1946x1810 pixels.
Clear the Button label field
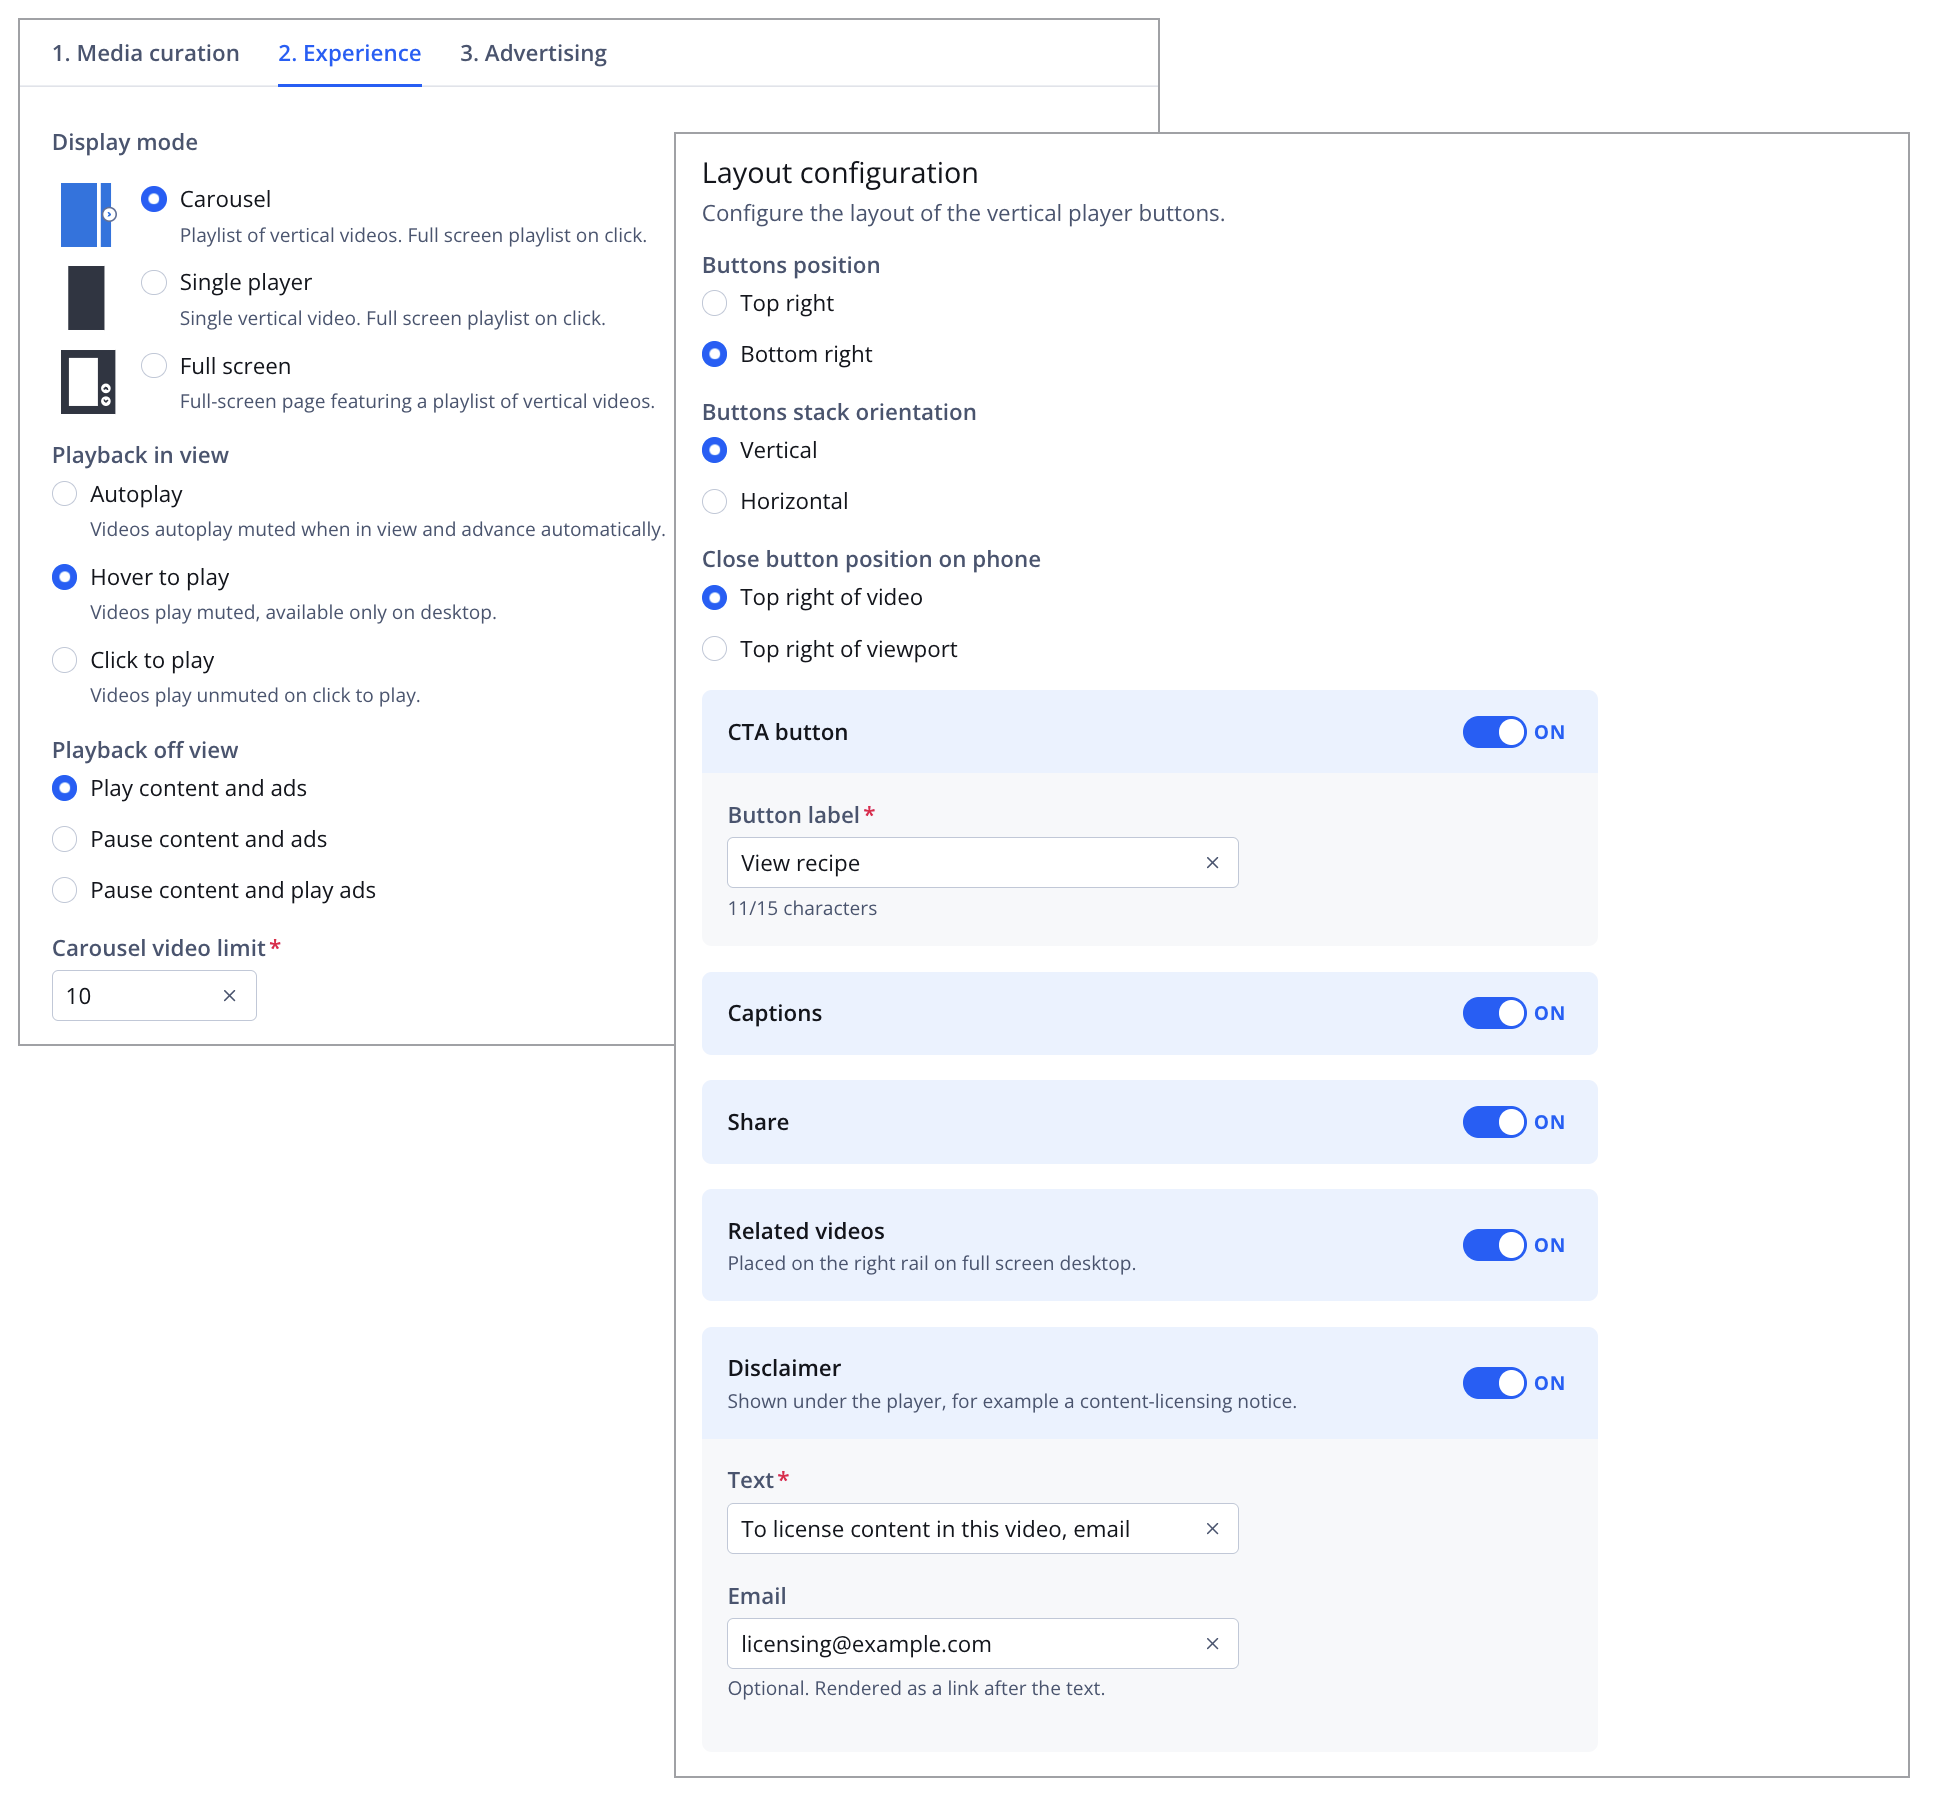pyautogui.click(x=1212, y=863)
